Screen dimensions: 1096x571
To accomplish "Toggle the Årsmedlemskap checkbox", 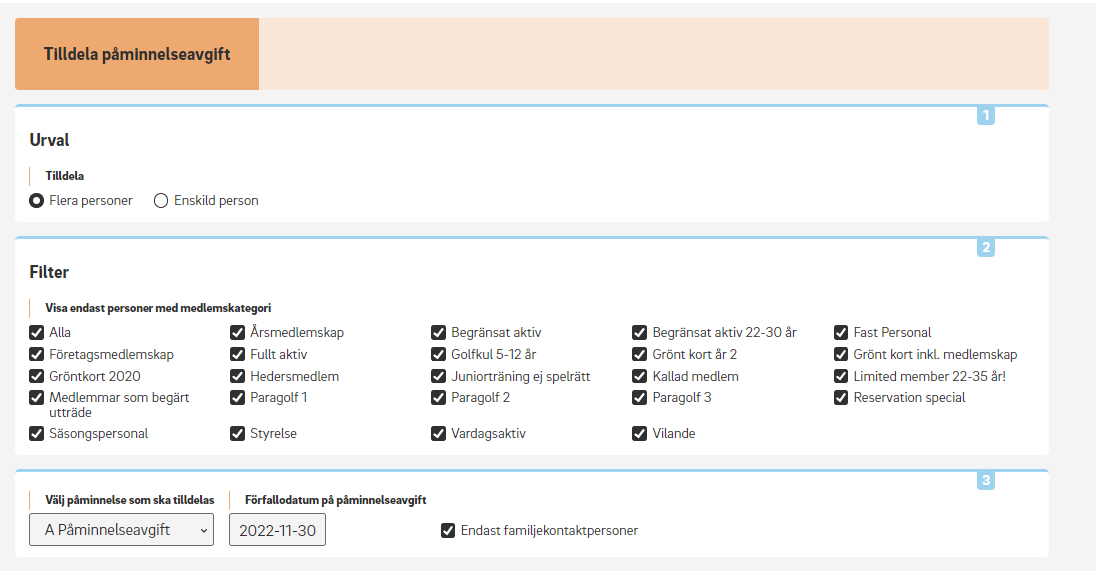I will pos(238,332).
